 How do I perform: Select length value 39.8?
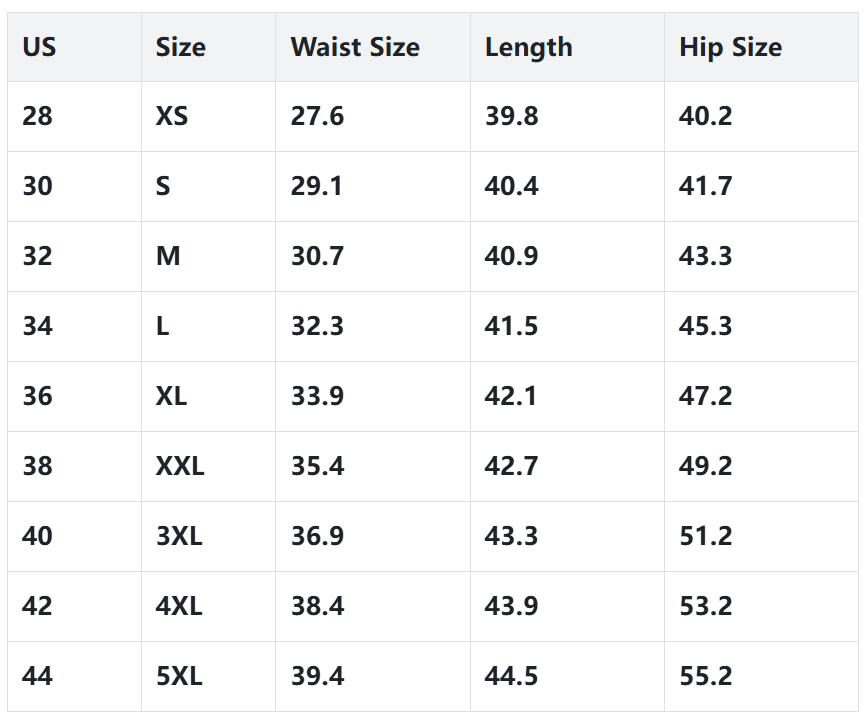point(511,117)
